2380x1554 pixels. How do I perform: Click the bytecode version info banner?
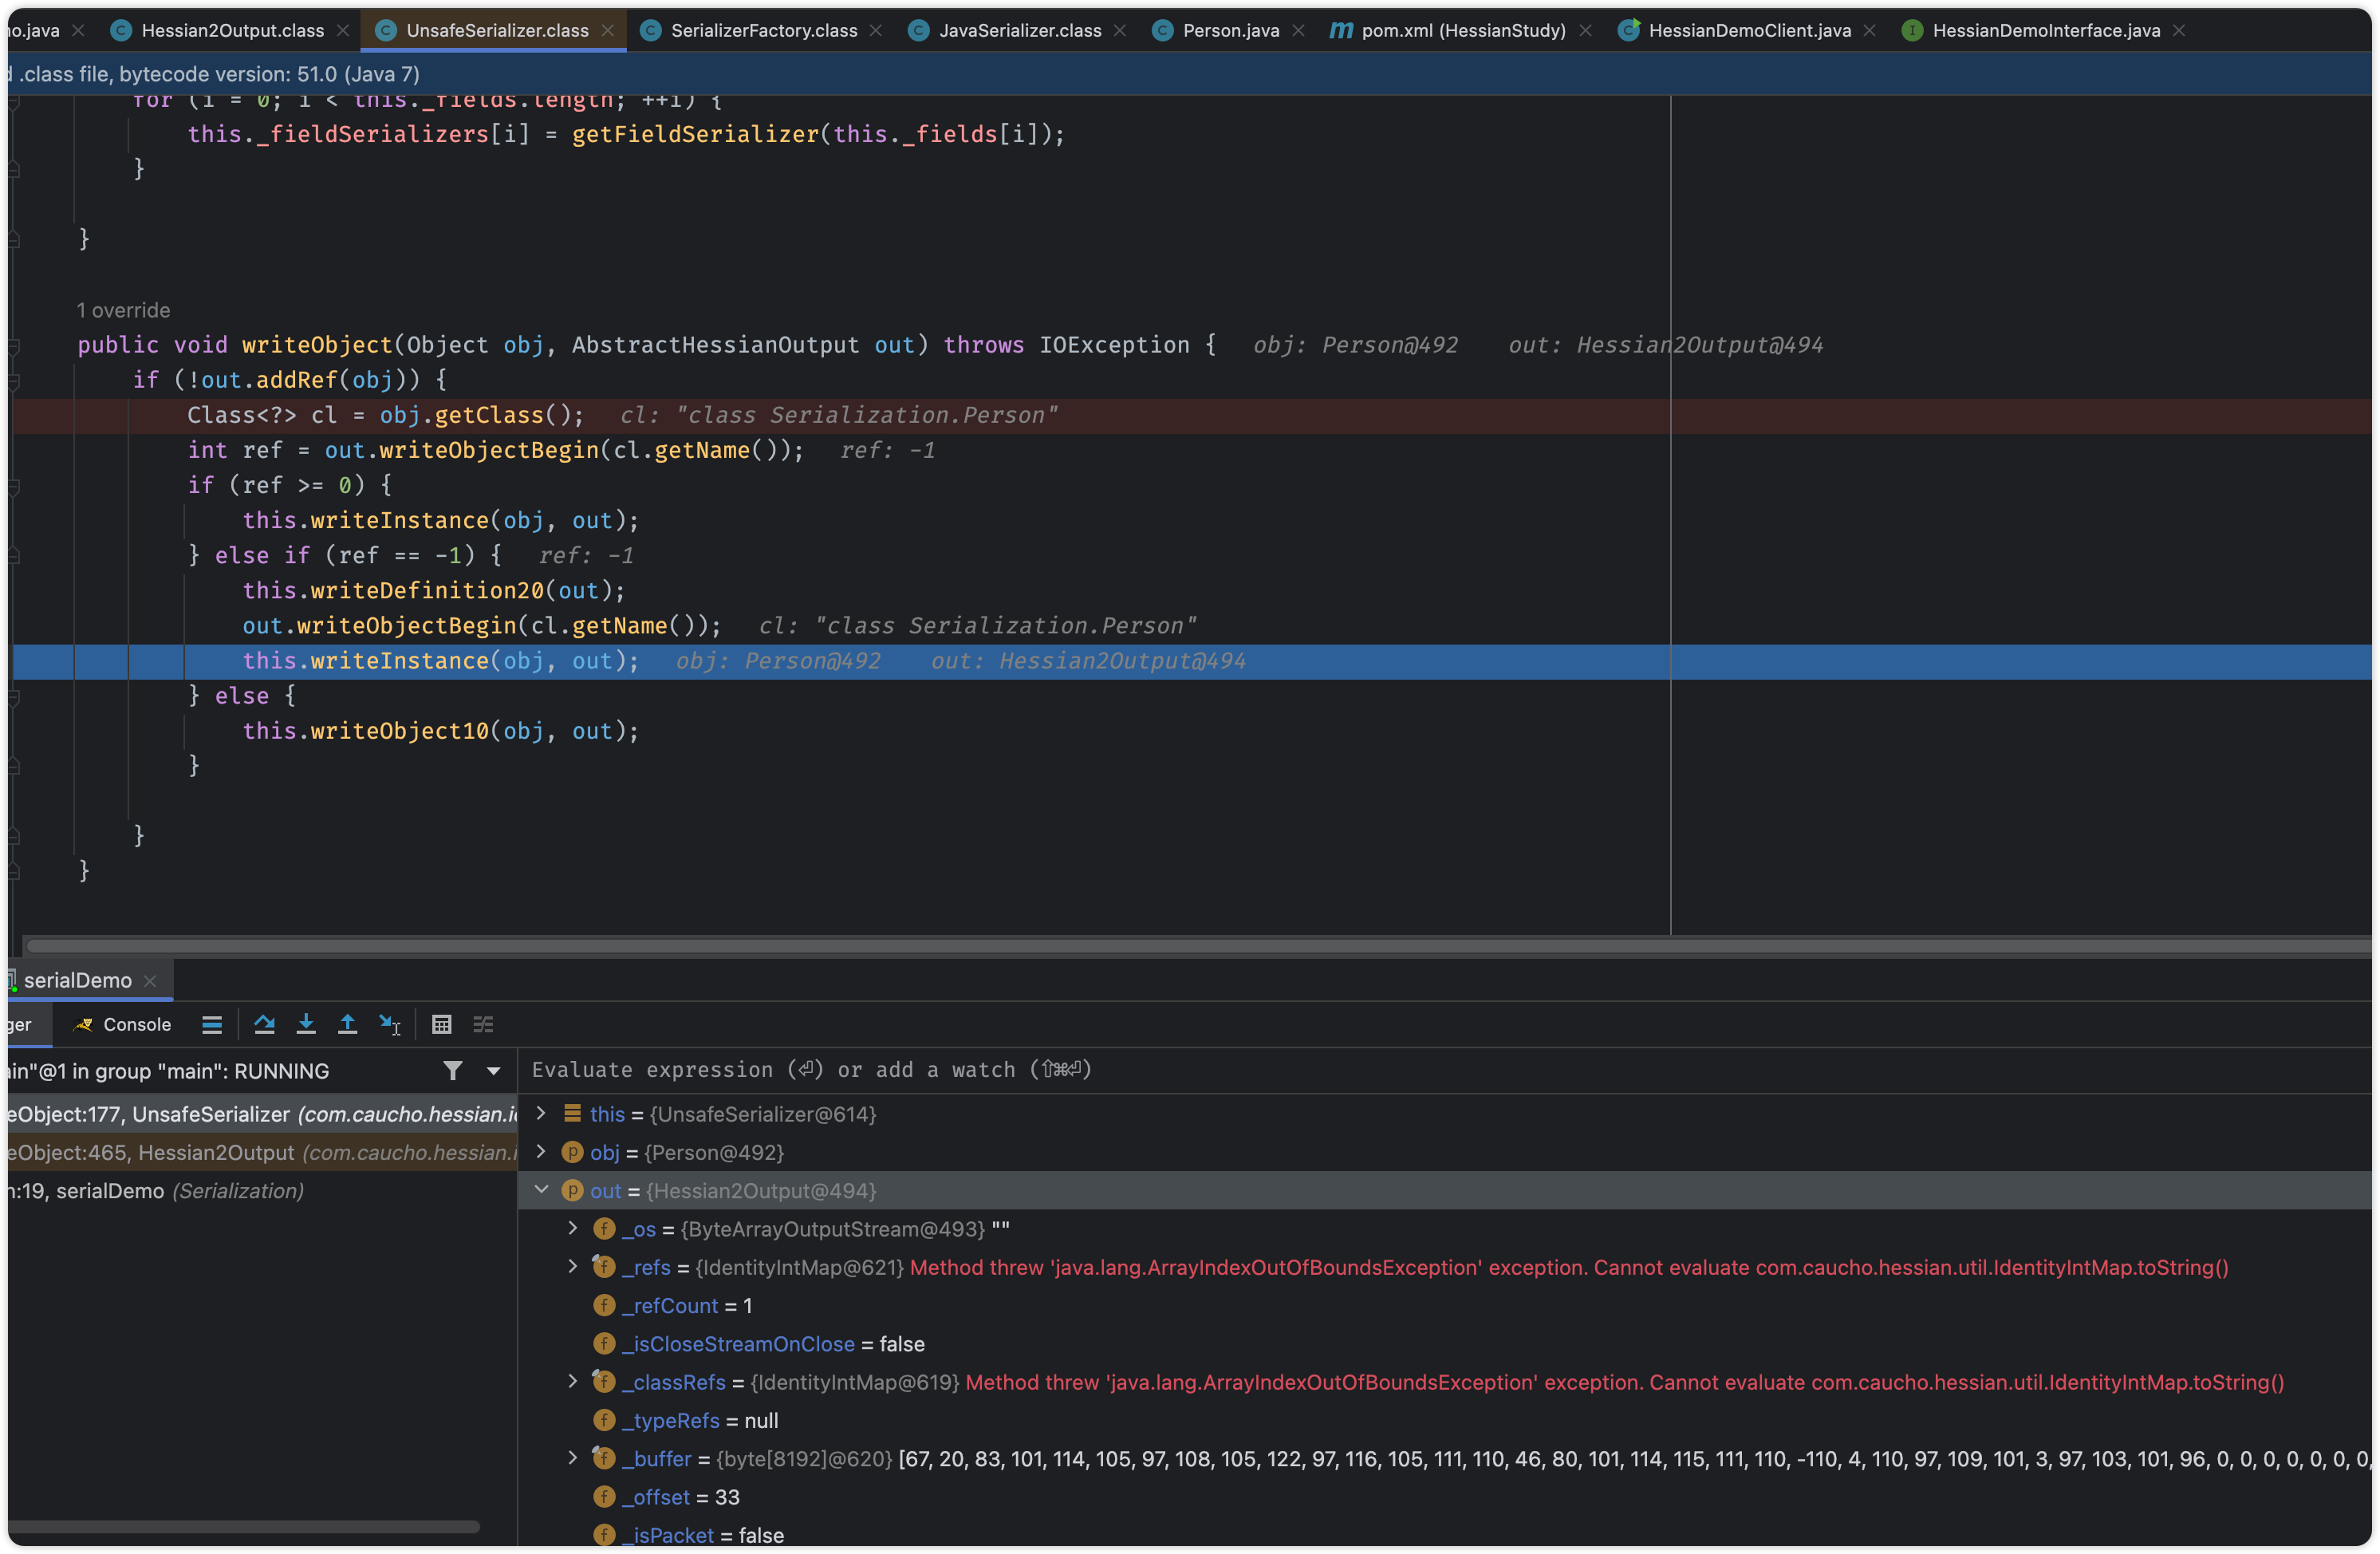pos(1190,74)
